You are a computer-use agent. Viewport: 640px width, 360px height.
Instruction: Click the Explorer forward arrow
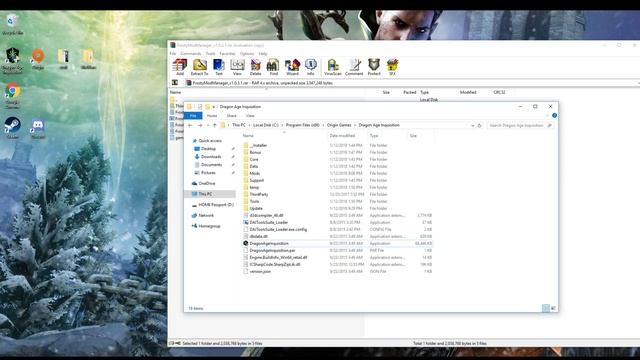[x=200, y=126]
